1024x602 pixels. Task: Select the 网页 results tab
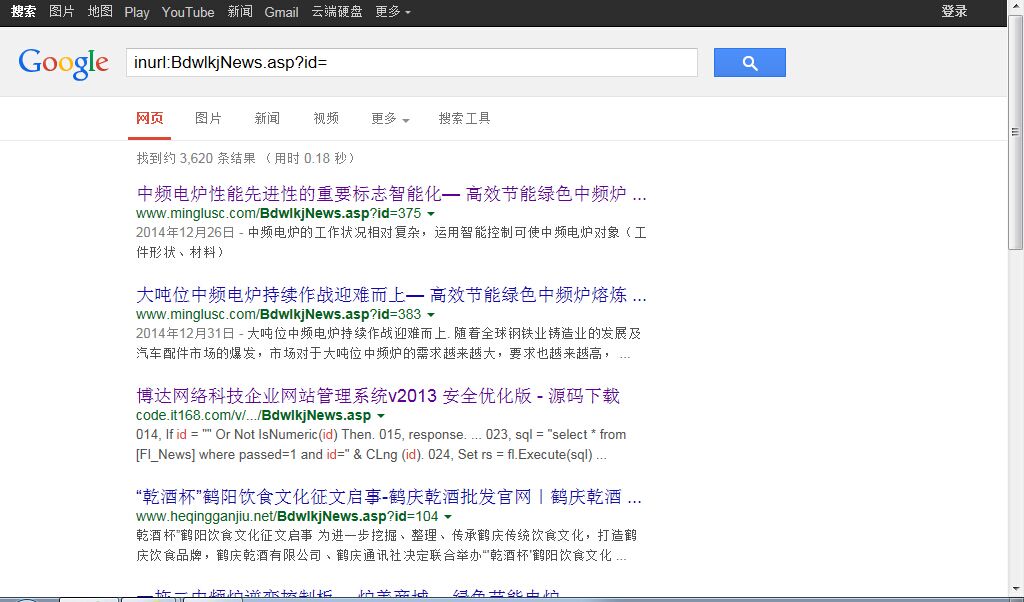[x=150, y=118]
